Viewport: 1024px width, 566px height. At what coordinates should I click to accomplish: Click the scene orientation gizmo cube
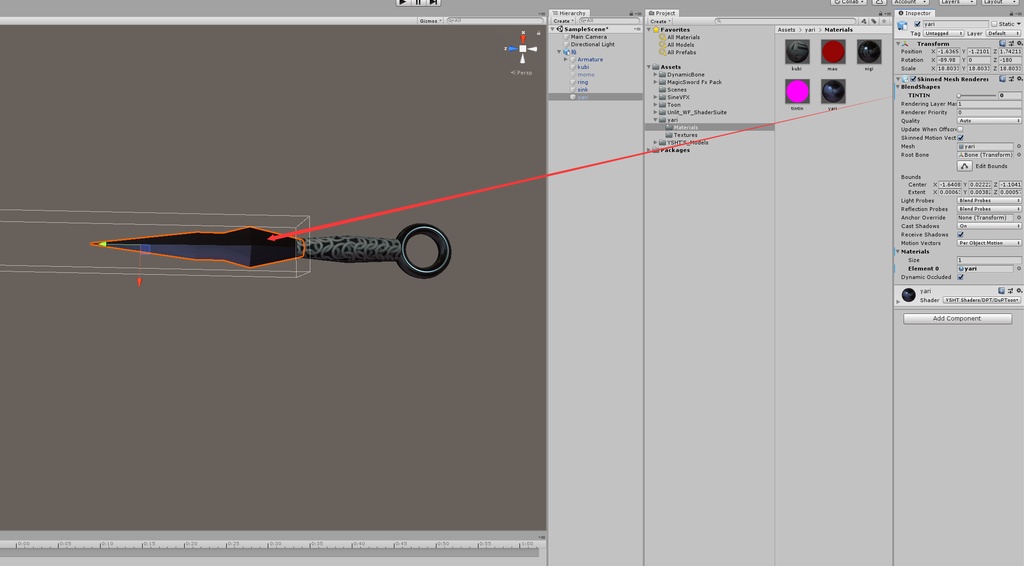click(x=522, y=48)
